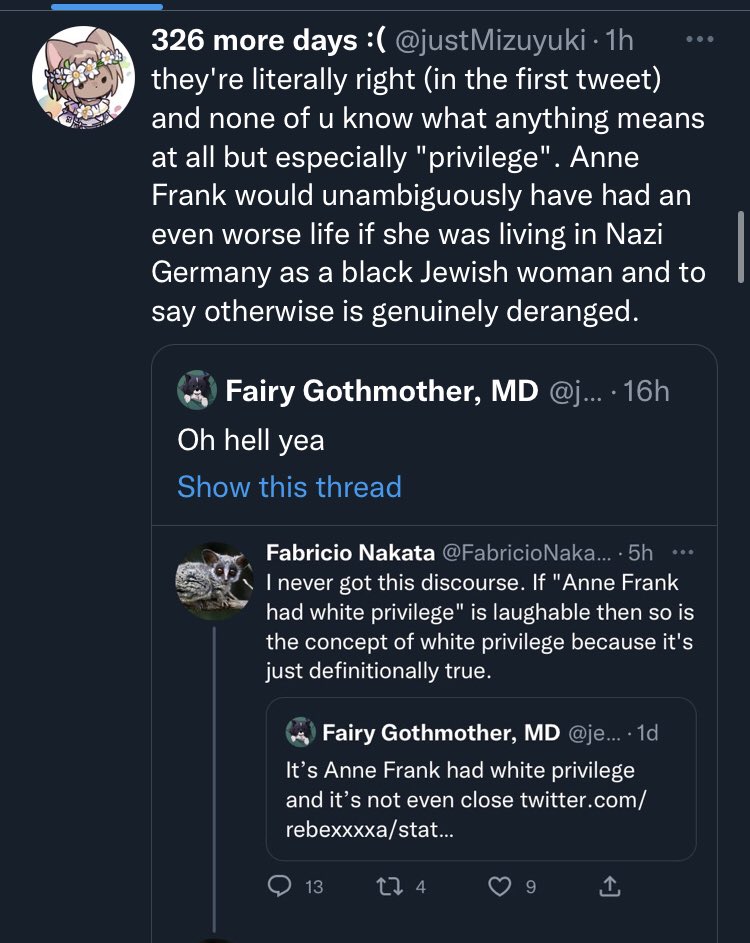Image resolution: width=750 pixels, height=943 pixels.
Task: Open the "326 more days :(" profile name
Action: coord(269,42)
